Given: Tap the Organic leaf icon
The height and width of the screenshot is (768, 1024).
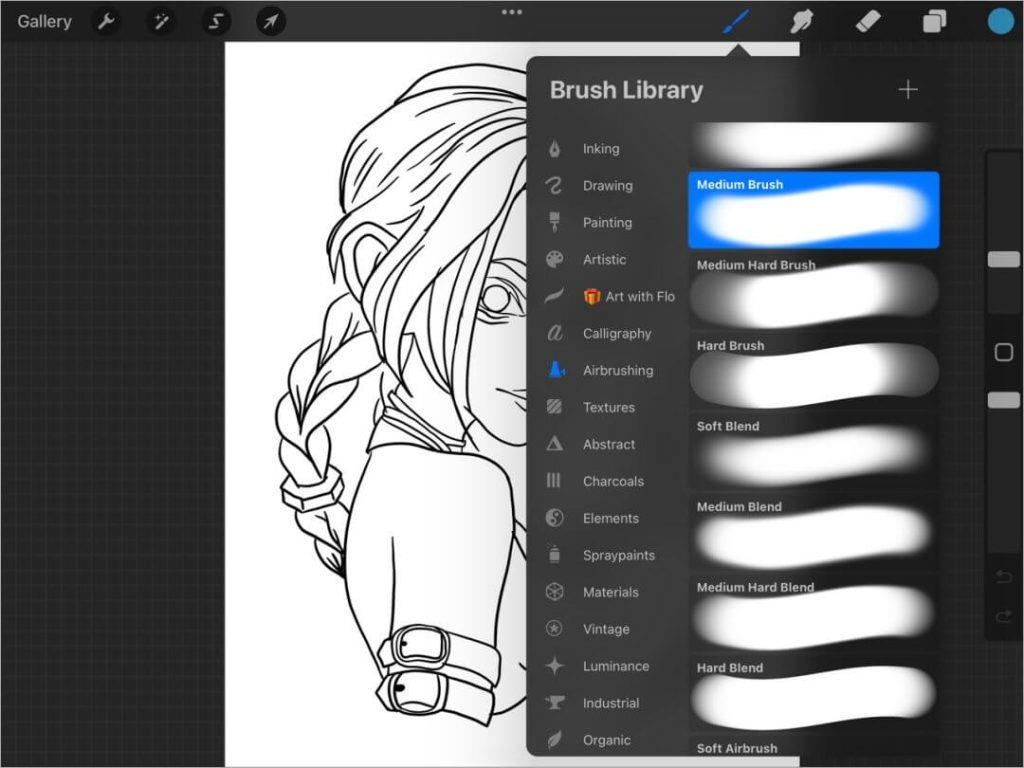Looking at the screenshot, I should [554, 739].
